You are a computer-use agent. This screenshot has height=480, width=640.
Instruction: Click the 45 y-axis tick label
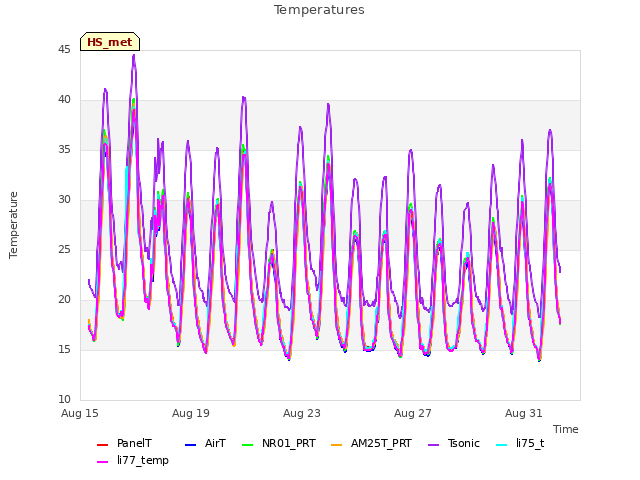(64, 50)
